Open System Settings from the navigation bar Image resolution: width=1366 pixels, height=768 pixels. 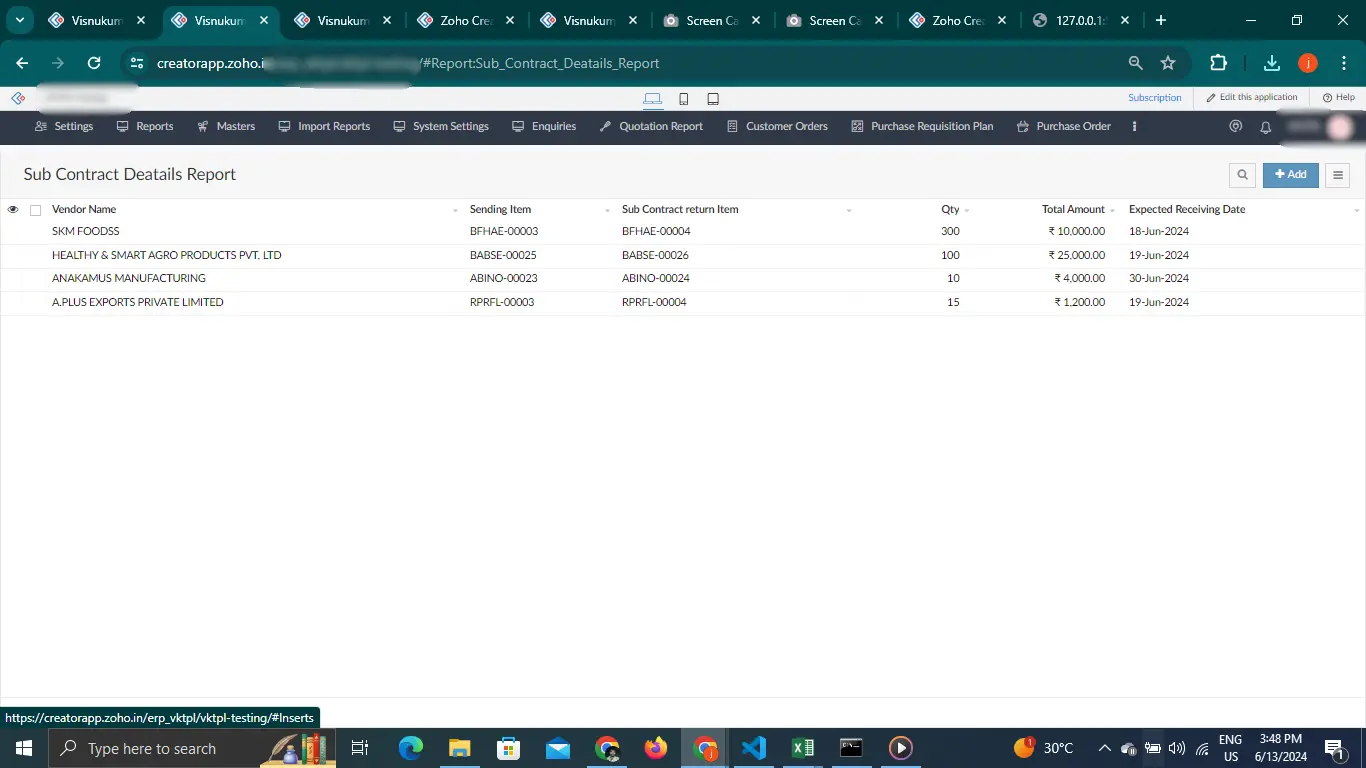[399, 126]
